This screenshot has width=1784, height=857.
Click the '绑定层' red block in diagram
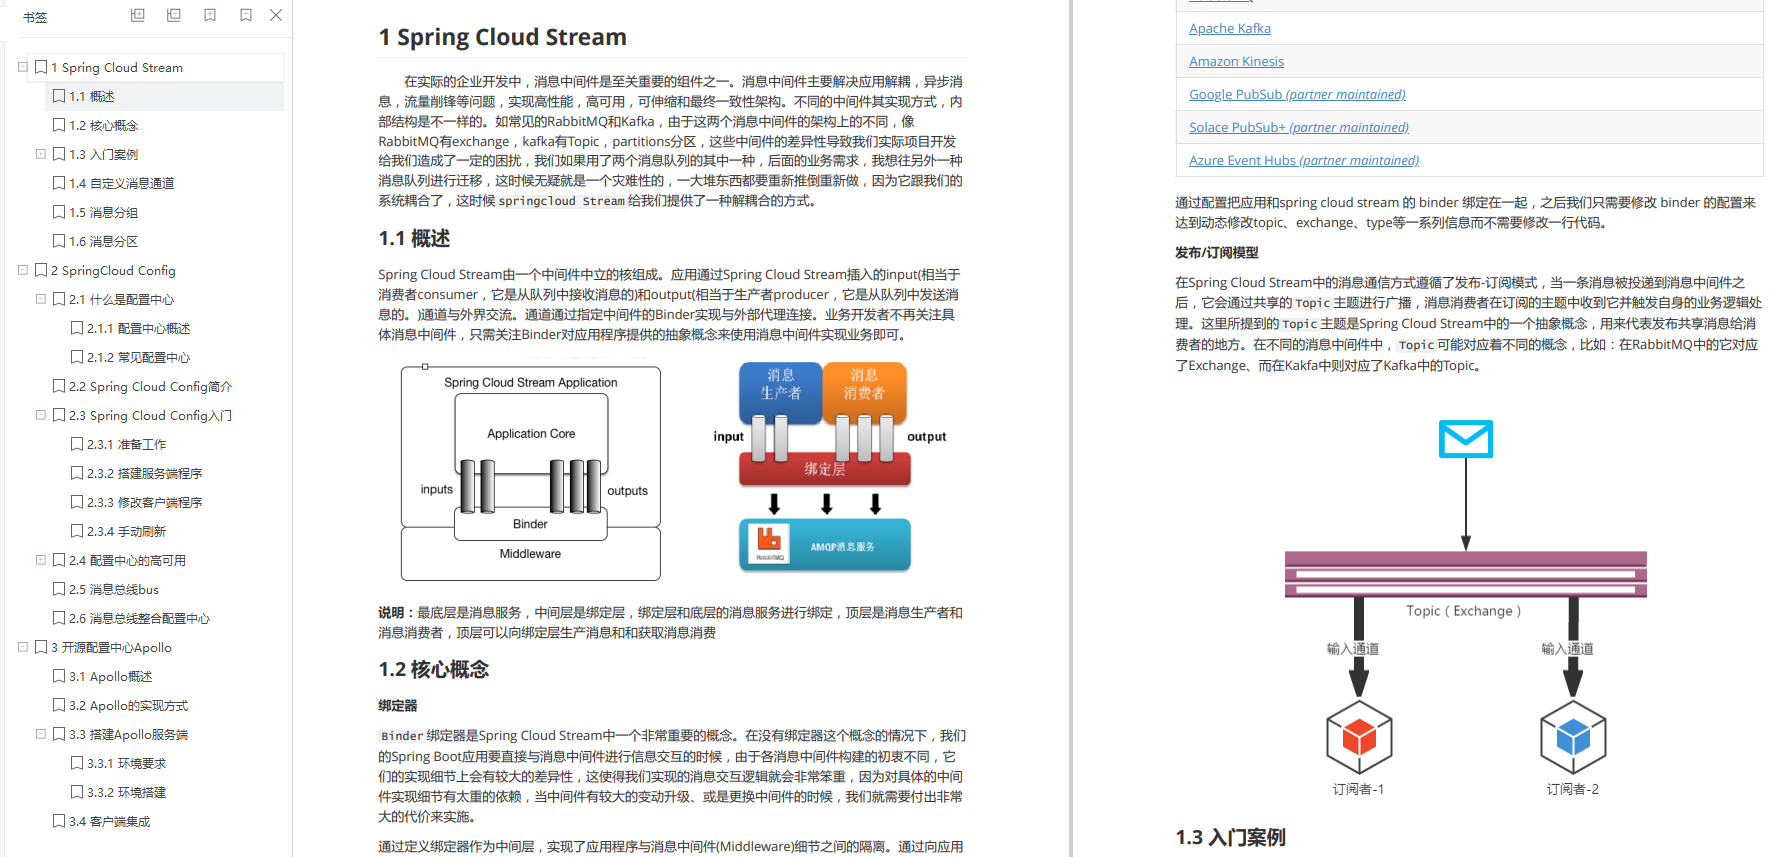[825, 469]
